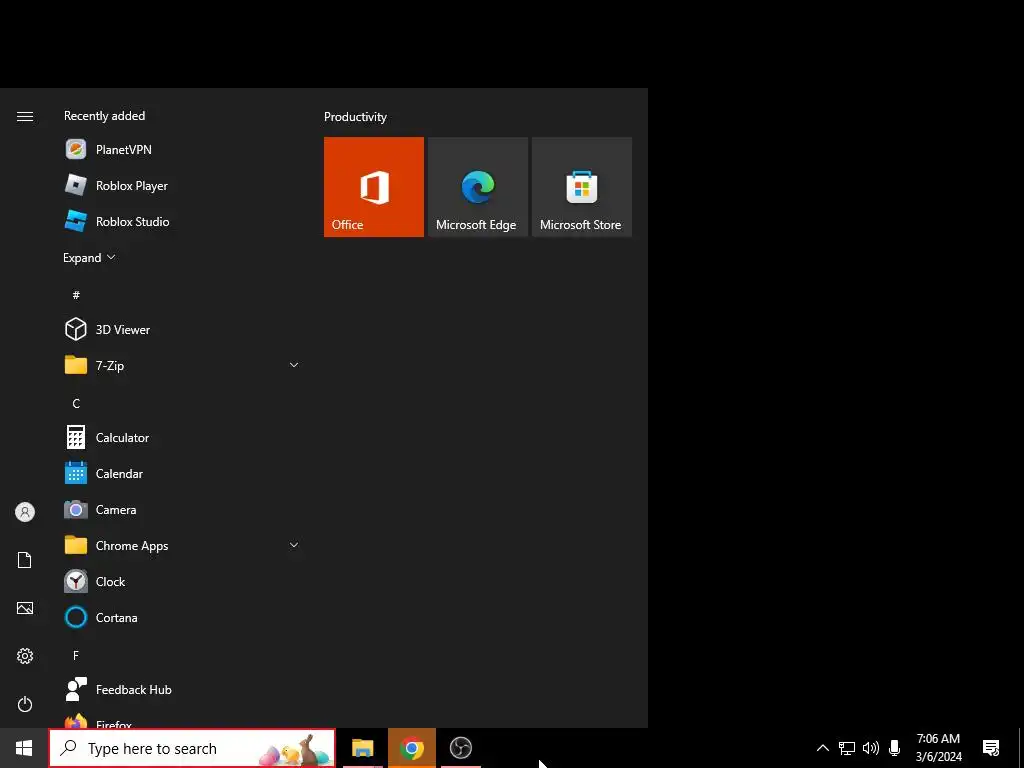This screenshot has width=1024, height=768.
Task: Expand the 7-Zip folder chevron
Action: coord(294,365)
